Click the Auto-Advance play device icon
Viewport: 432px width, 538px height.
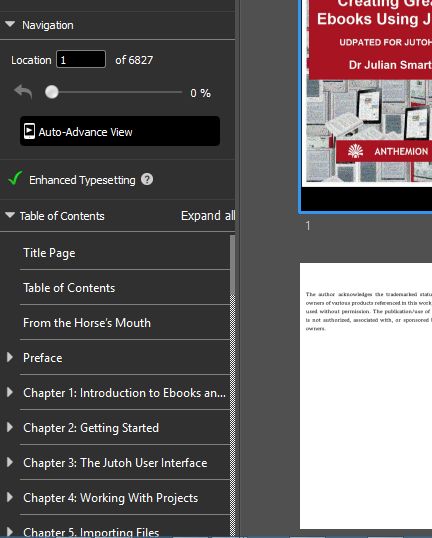pyautogui.click(x=29, y=131)
